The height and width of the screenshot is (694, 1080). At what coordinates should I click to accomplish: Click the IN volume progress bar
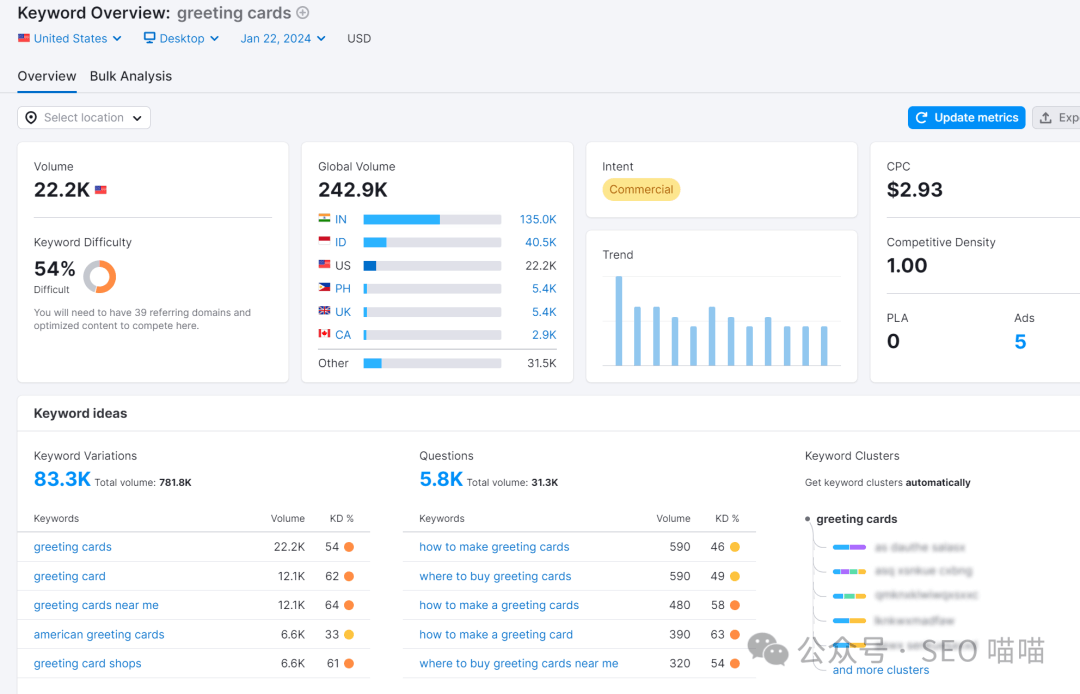[x=433, y=220]
